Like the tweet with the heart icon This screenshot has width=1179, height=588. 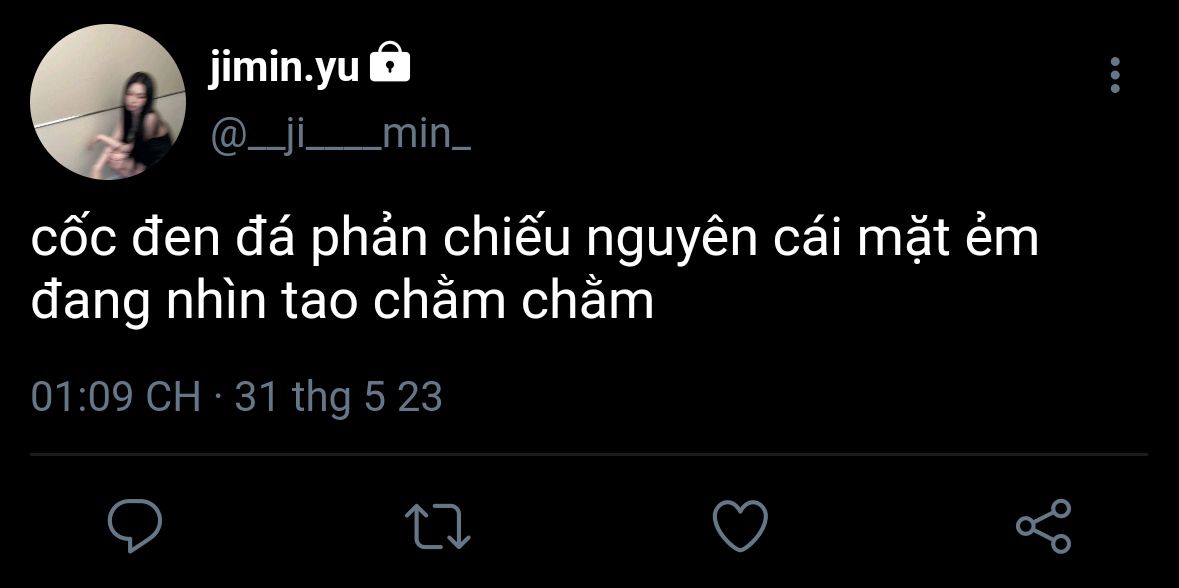point(740,526)
